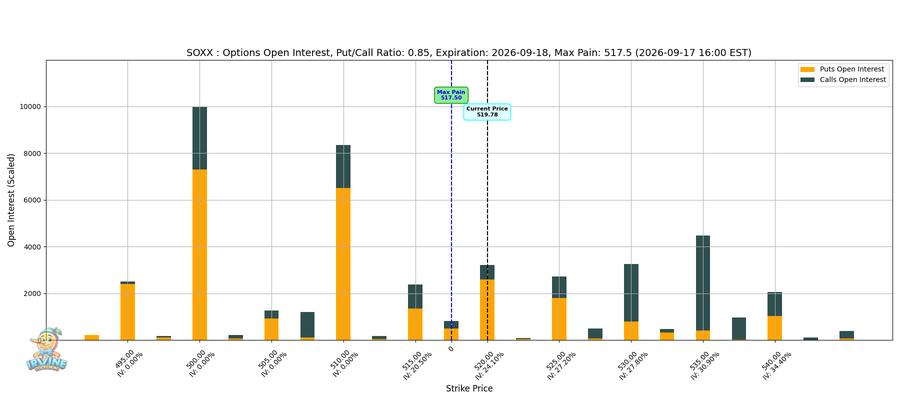Click the Calls Open Interest legend text
This screenshot has width=900, height=400.
(x=855, y=80)
